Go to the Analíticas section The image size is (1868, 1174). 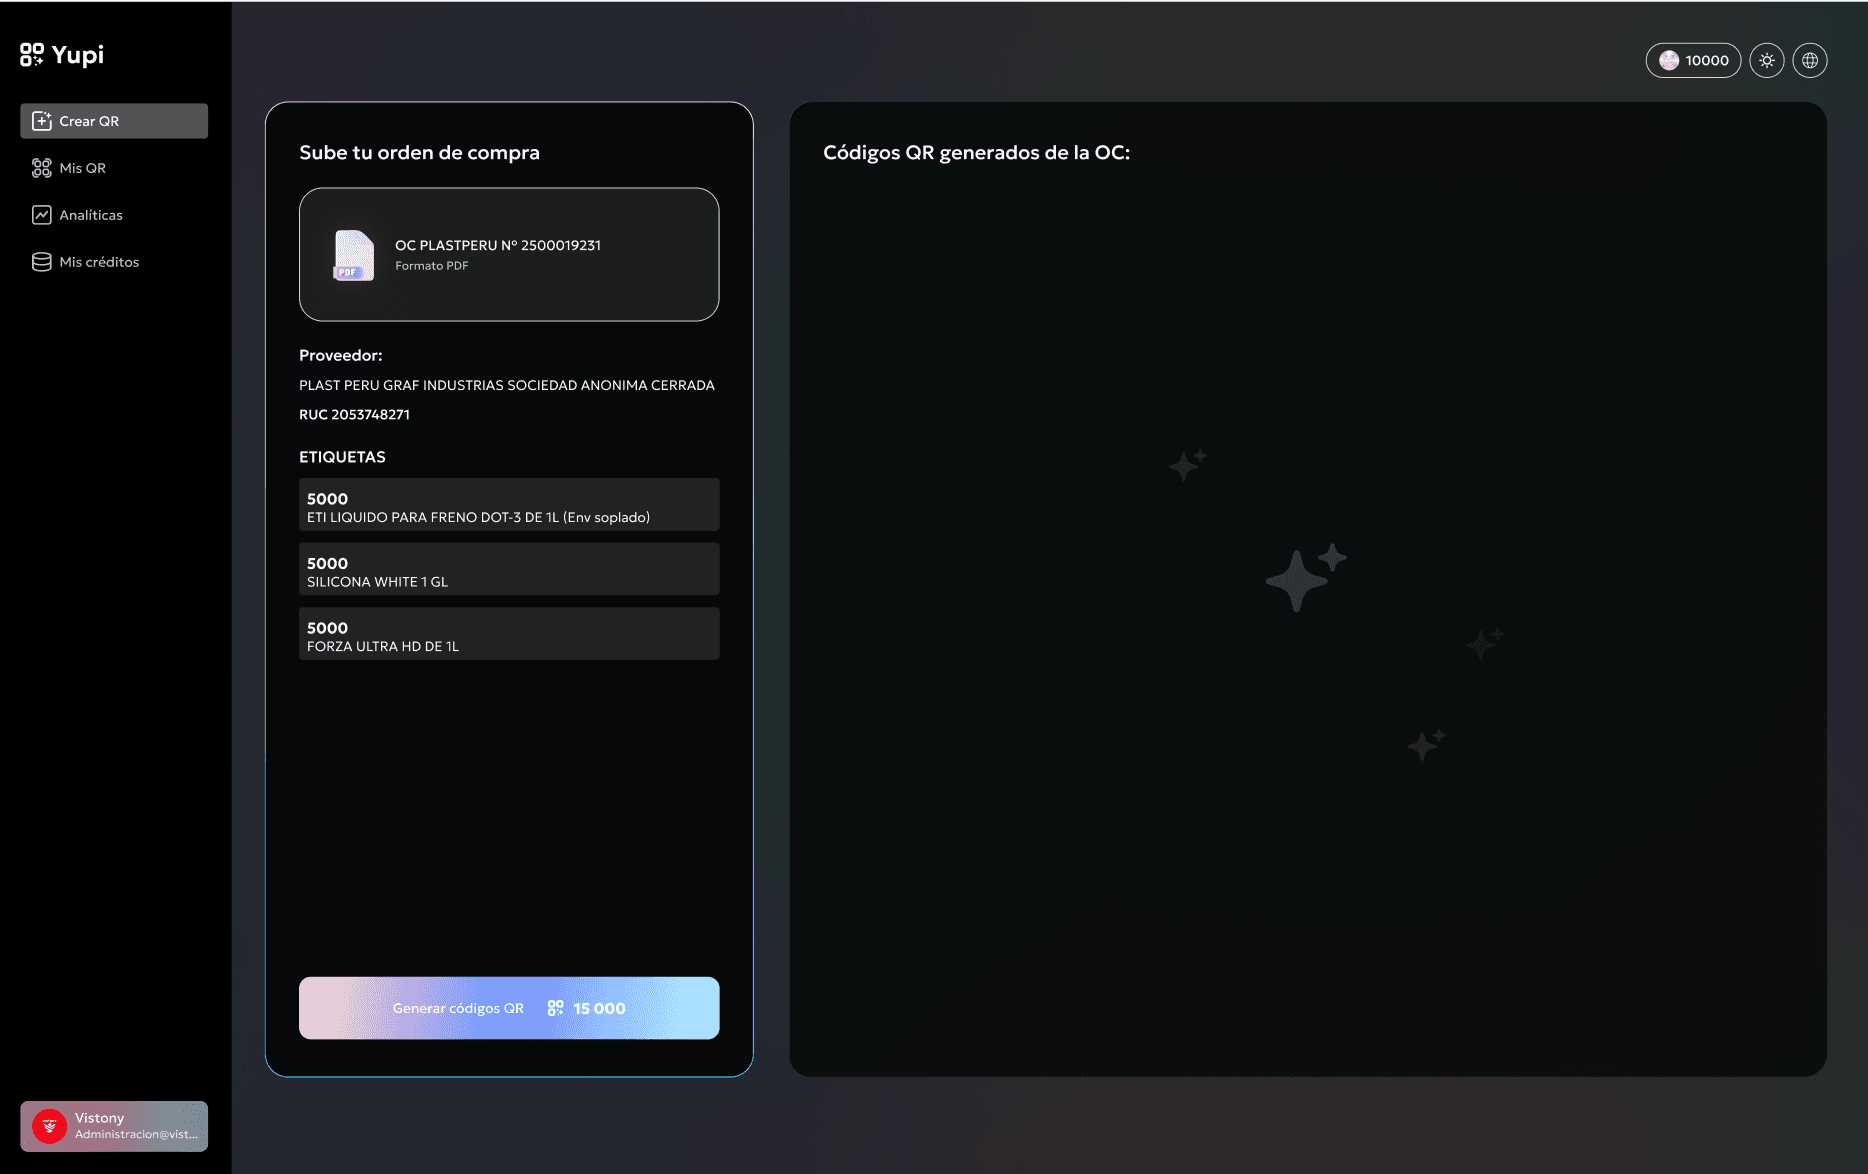pyautogui.click(x=114, y=215)
